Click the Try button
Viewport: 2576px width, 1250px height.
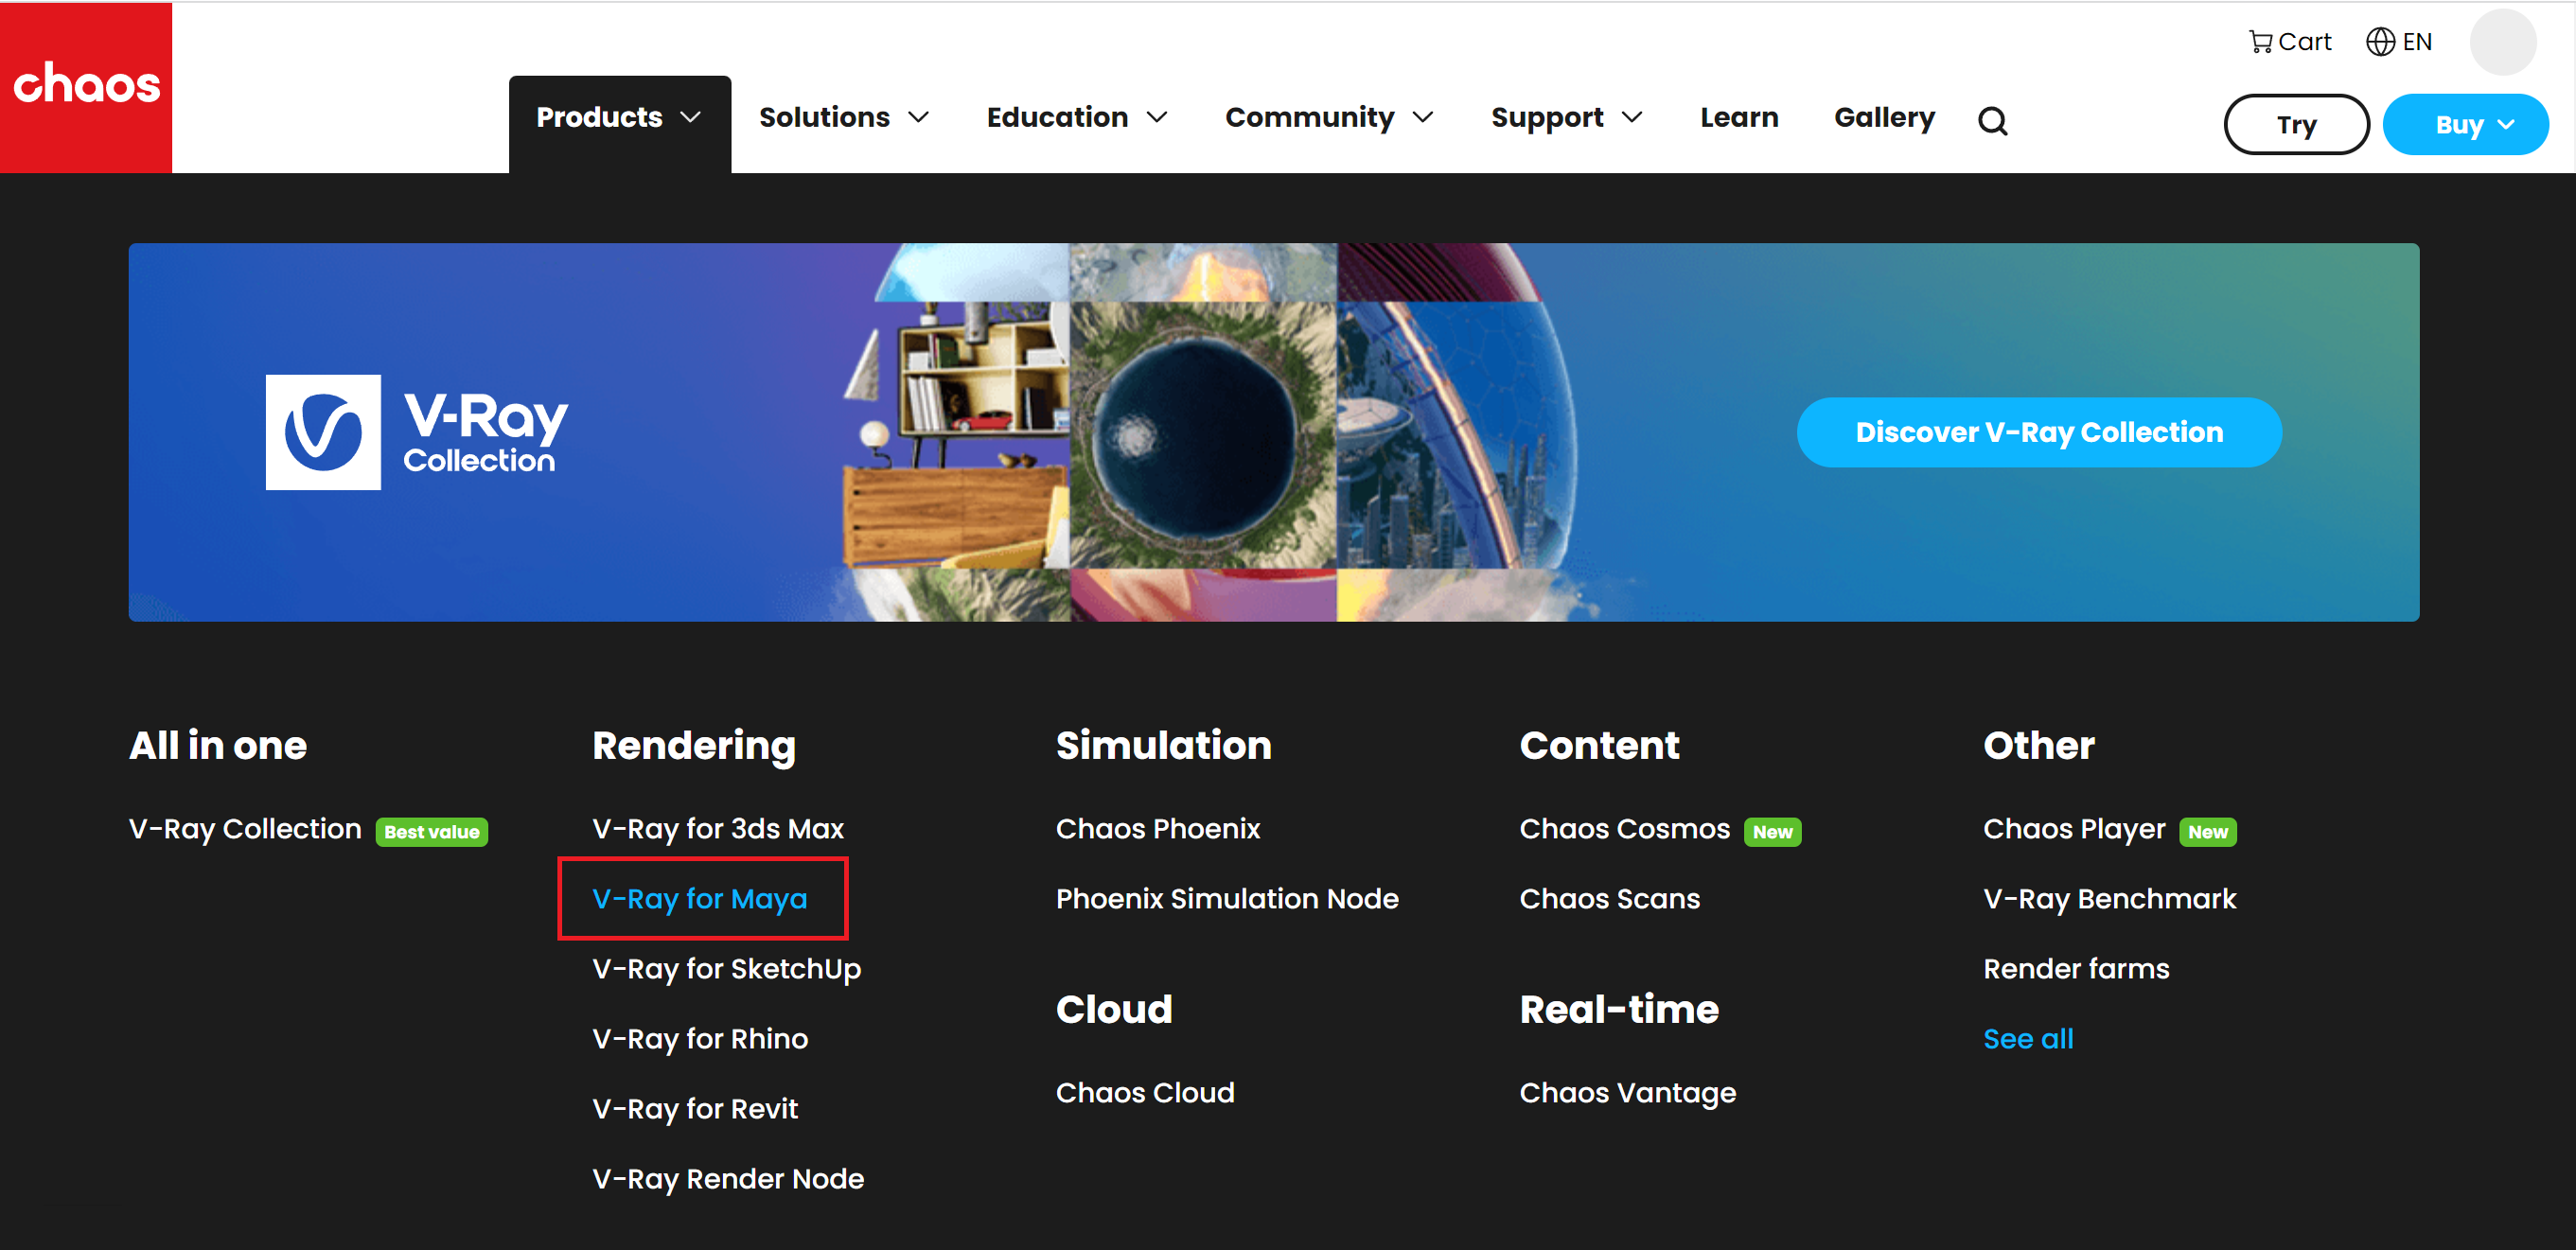pos(2296,124)
